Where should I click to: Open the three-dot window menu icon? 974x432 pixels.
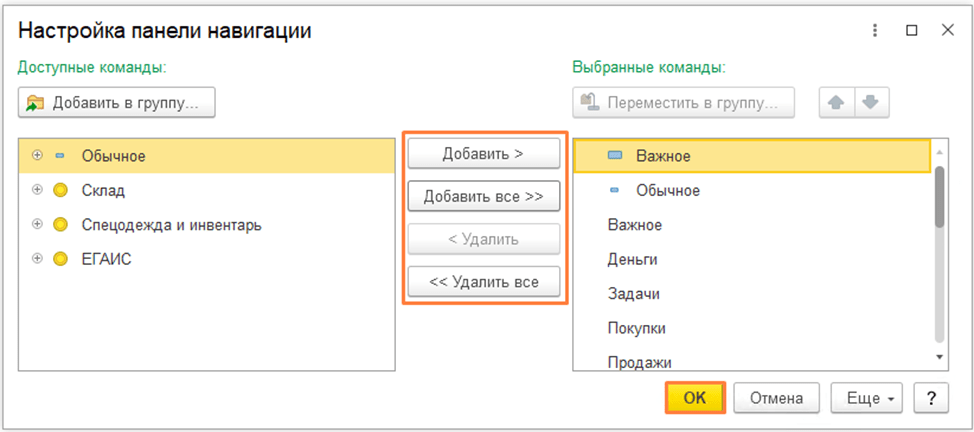coord(877,31)
